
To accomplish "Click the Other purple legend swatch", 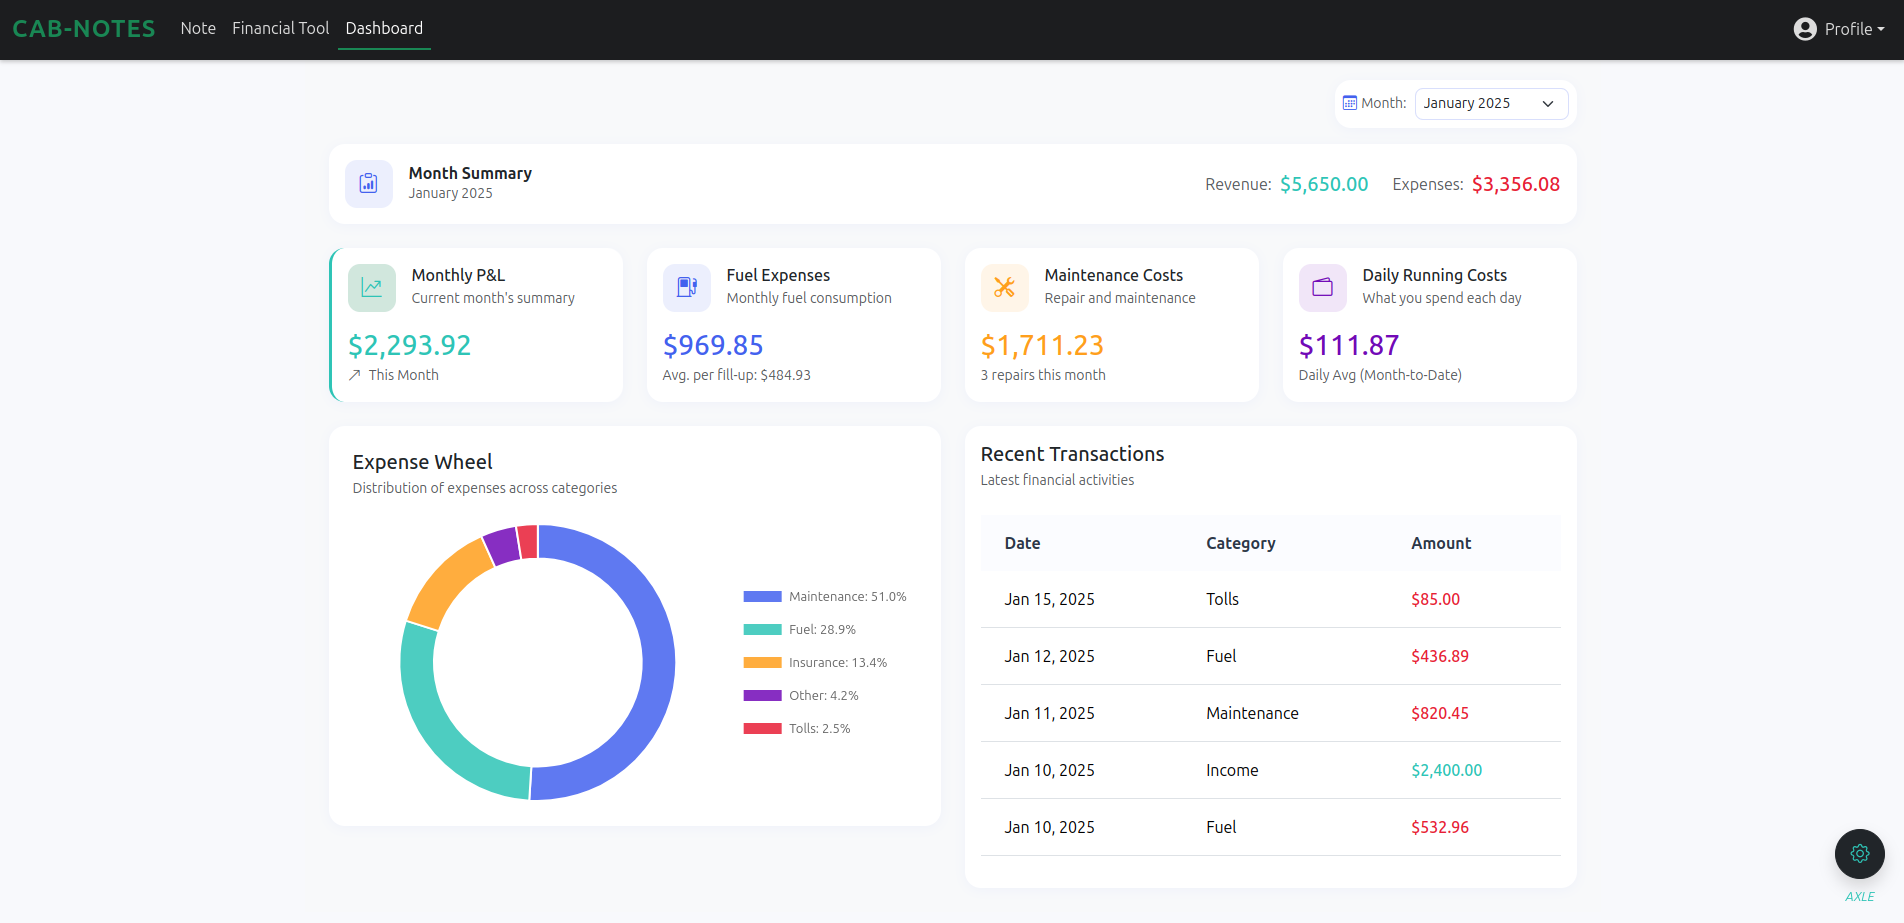I will (762, 696).
